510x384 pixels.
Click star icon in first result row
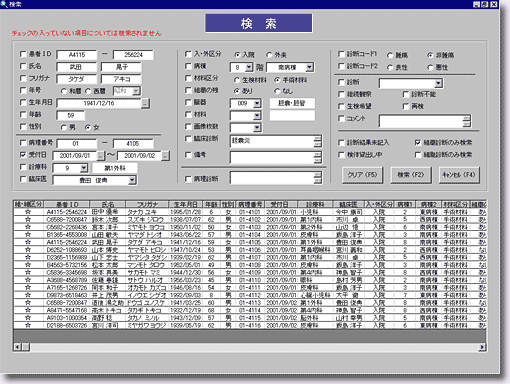(x=28, y=212)
